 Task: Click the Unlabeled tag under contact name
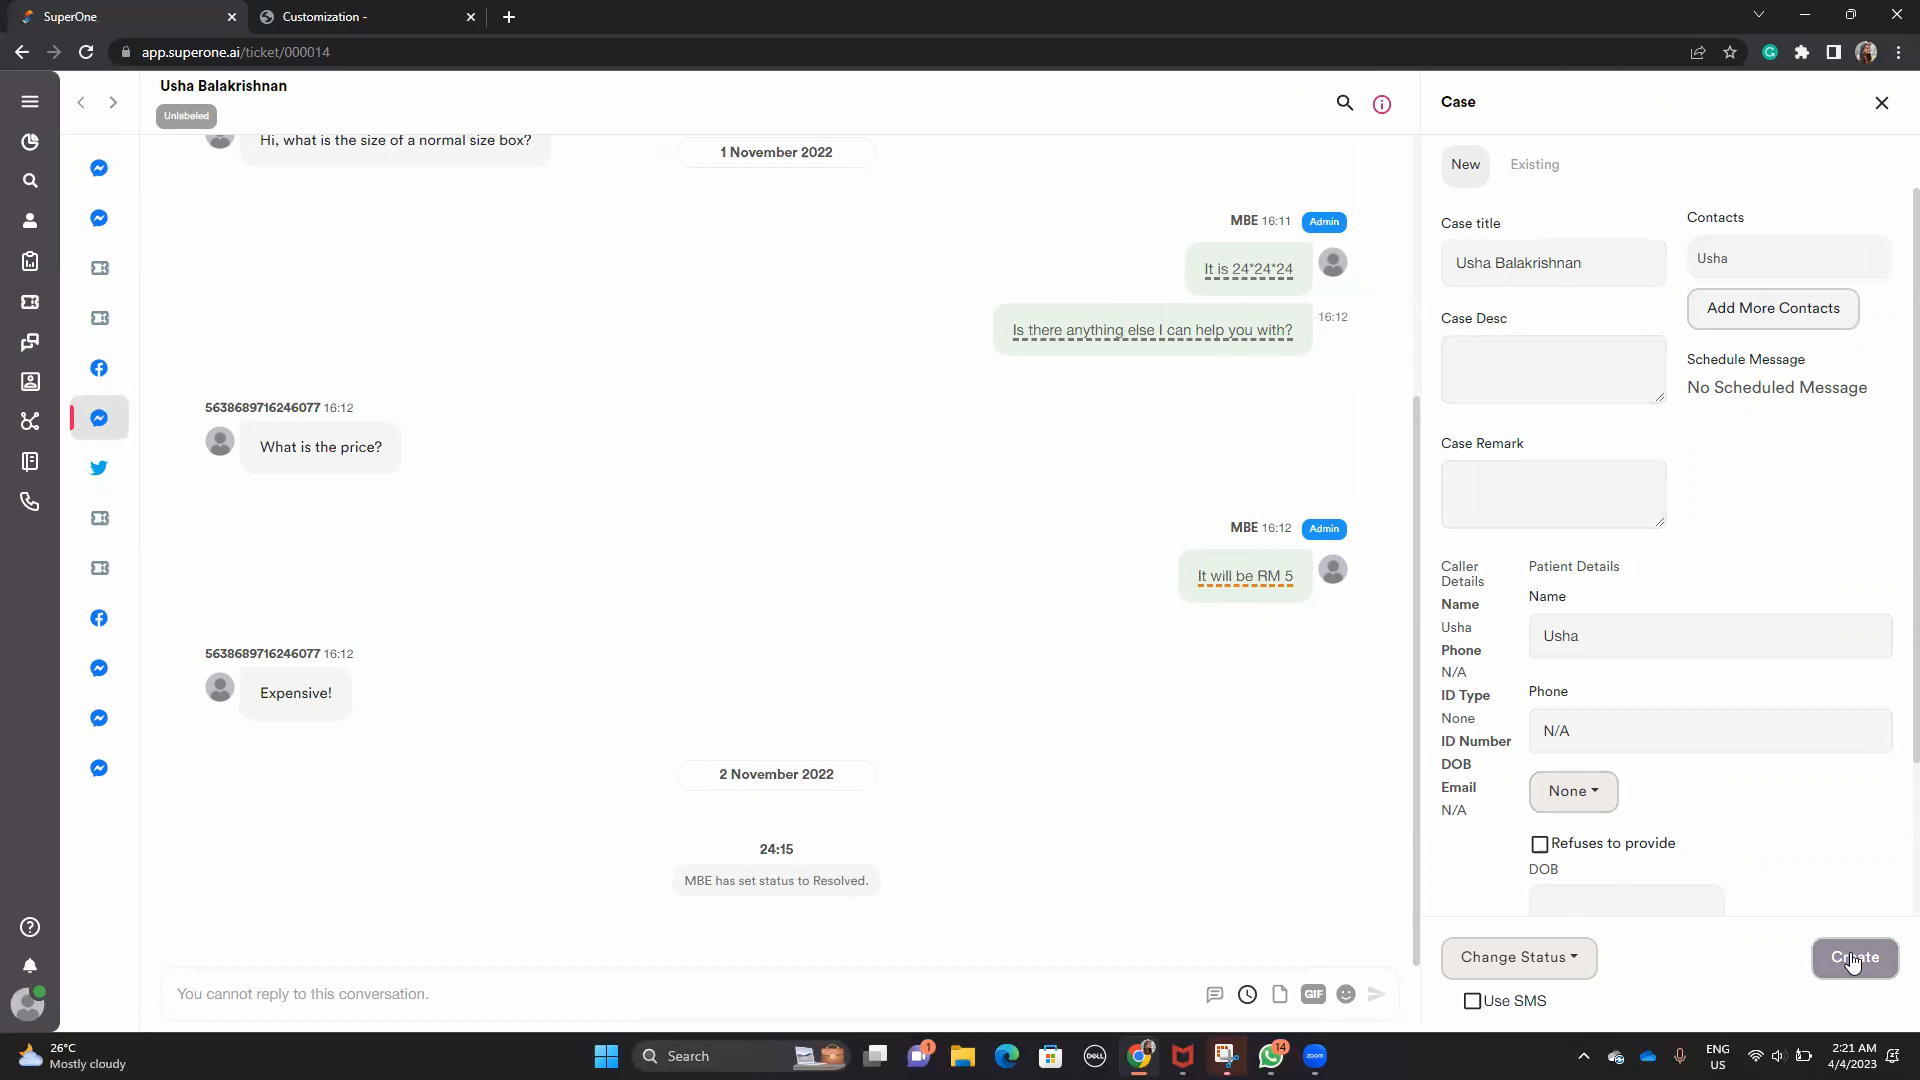[187, 116]
